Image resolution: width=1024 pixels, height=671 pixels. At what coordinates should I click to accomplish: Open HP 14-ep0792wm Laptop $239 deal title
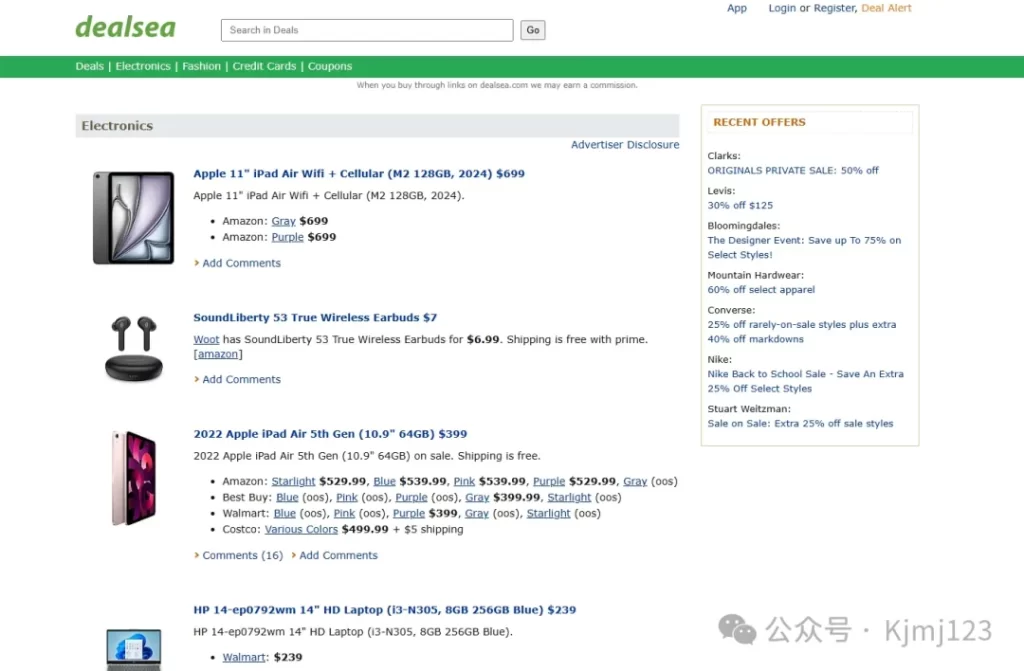(385, 610)
